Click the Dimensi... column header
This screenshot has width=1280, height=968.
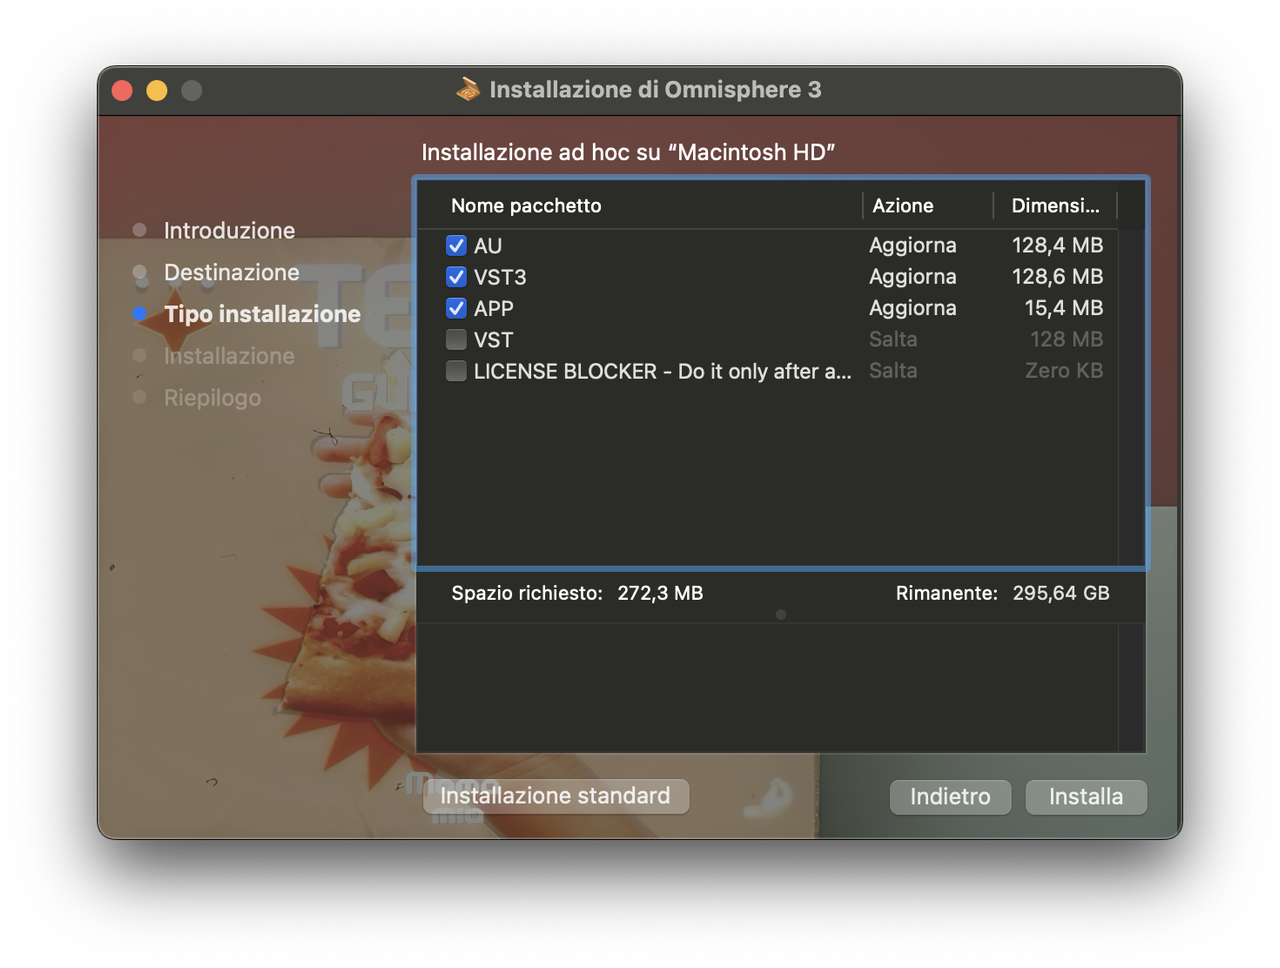tap(1055, 206)
